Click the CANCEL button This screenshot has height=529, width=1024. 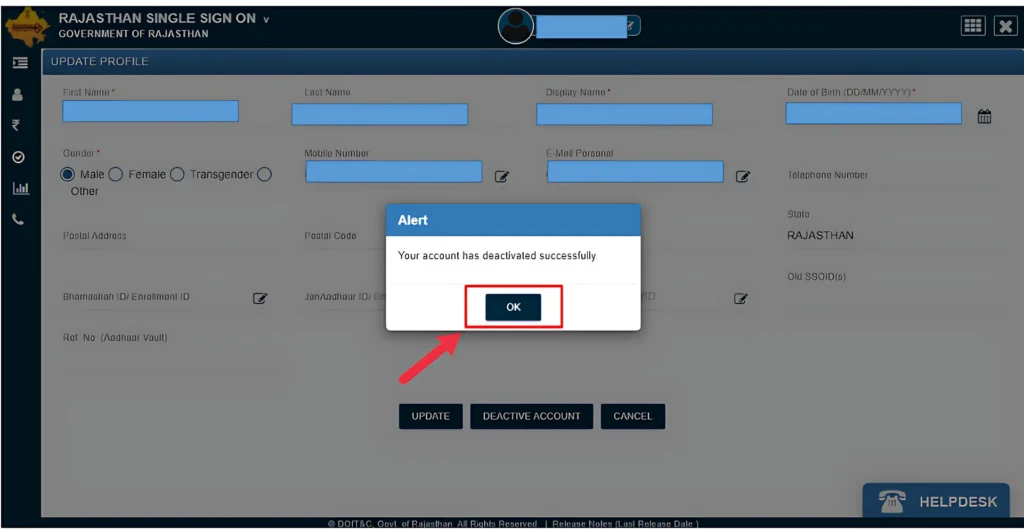click(632, 416)
